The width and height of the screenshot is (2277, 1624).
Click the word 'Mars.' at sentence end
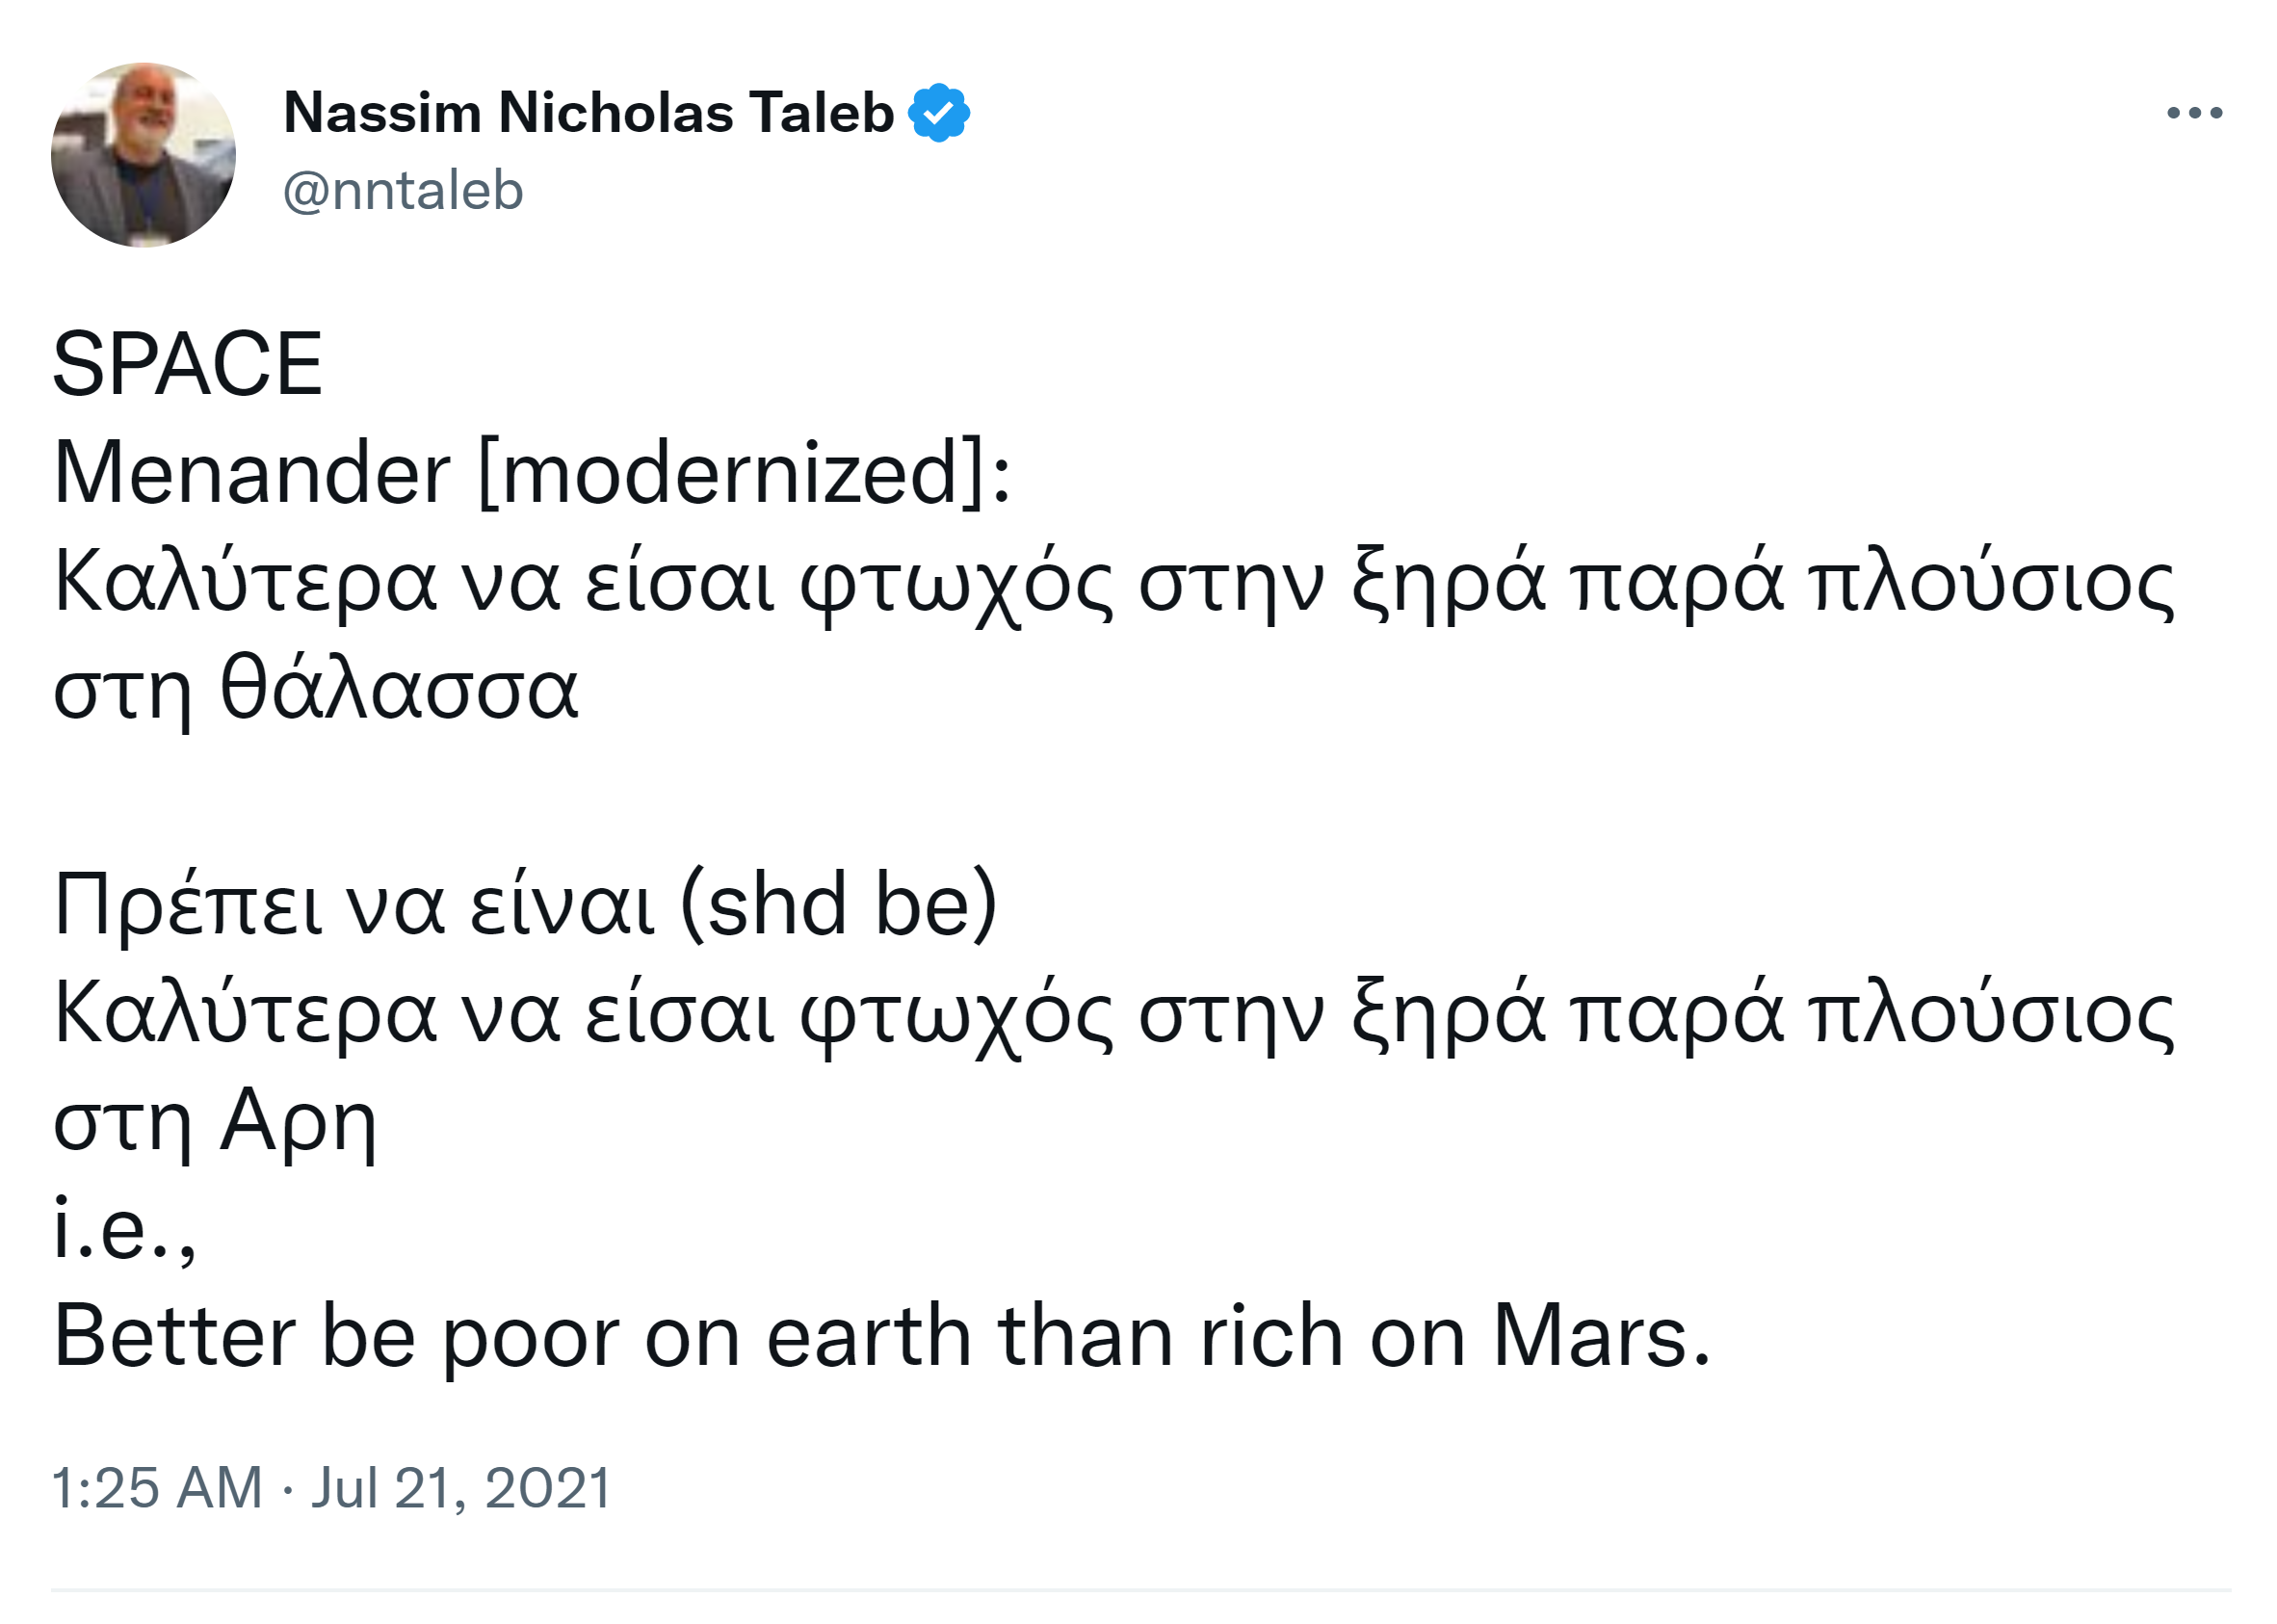1602,1337
